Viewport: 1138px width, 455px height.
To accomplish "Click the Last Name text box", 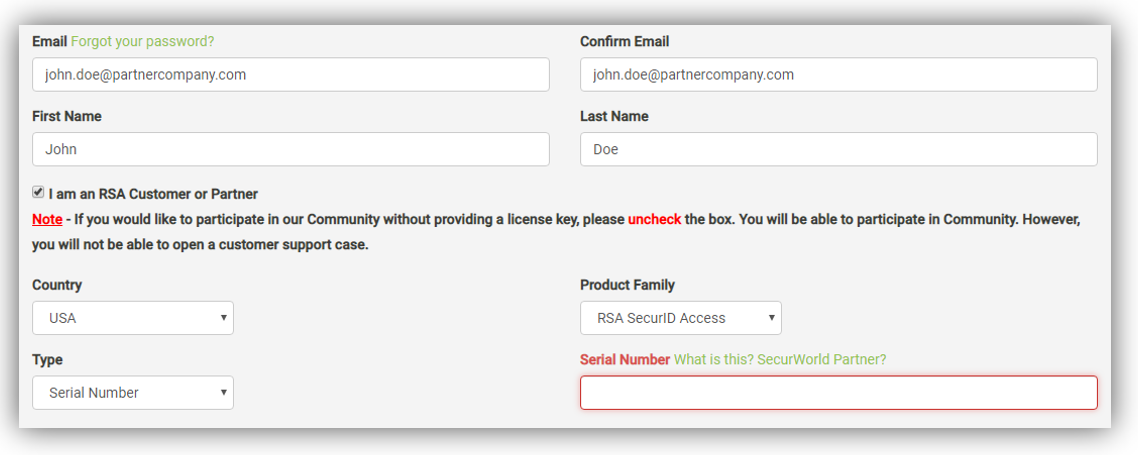I will click(x=838, y=149).
